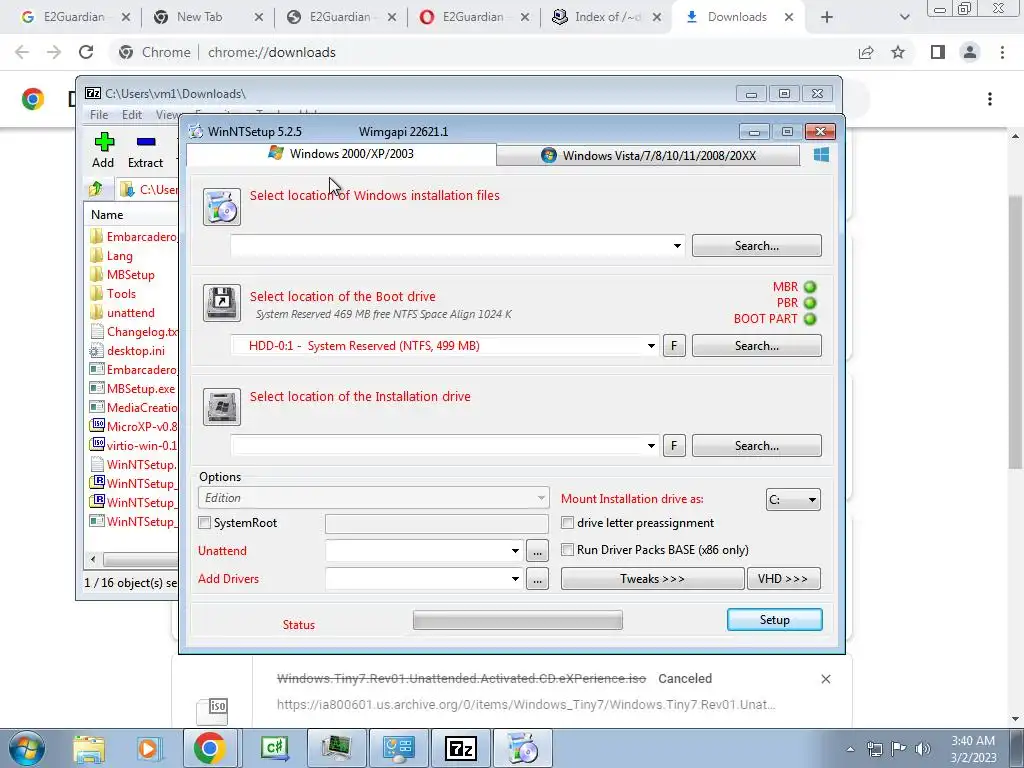The height and width of the screenshot is (768, 1024).
Task: Click the BOOT PART green status light
Action: (810, 319)
